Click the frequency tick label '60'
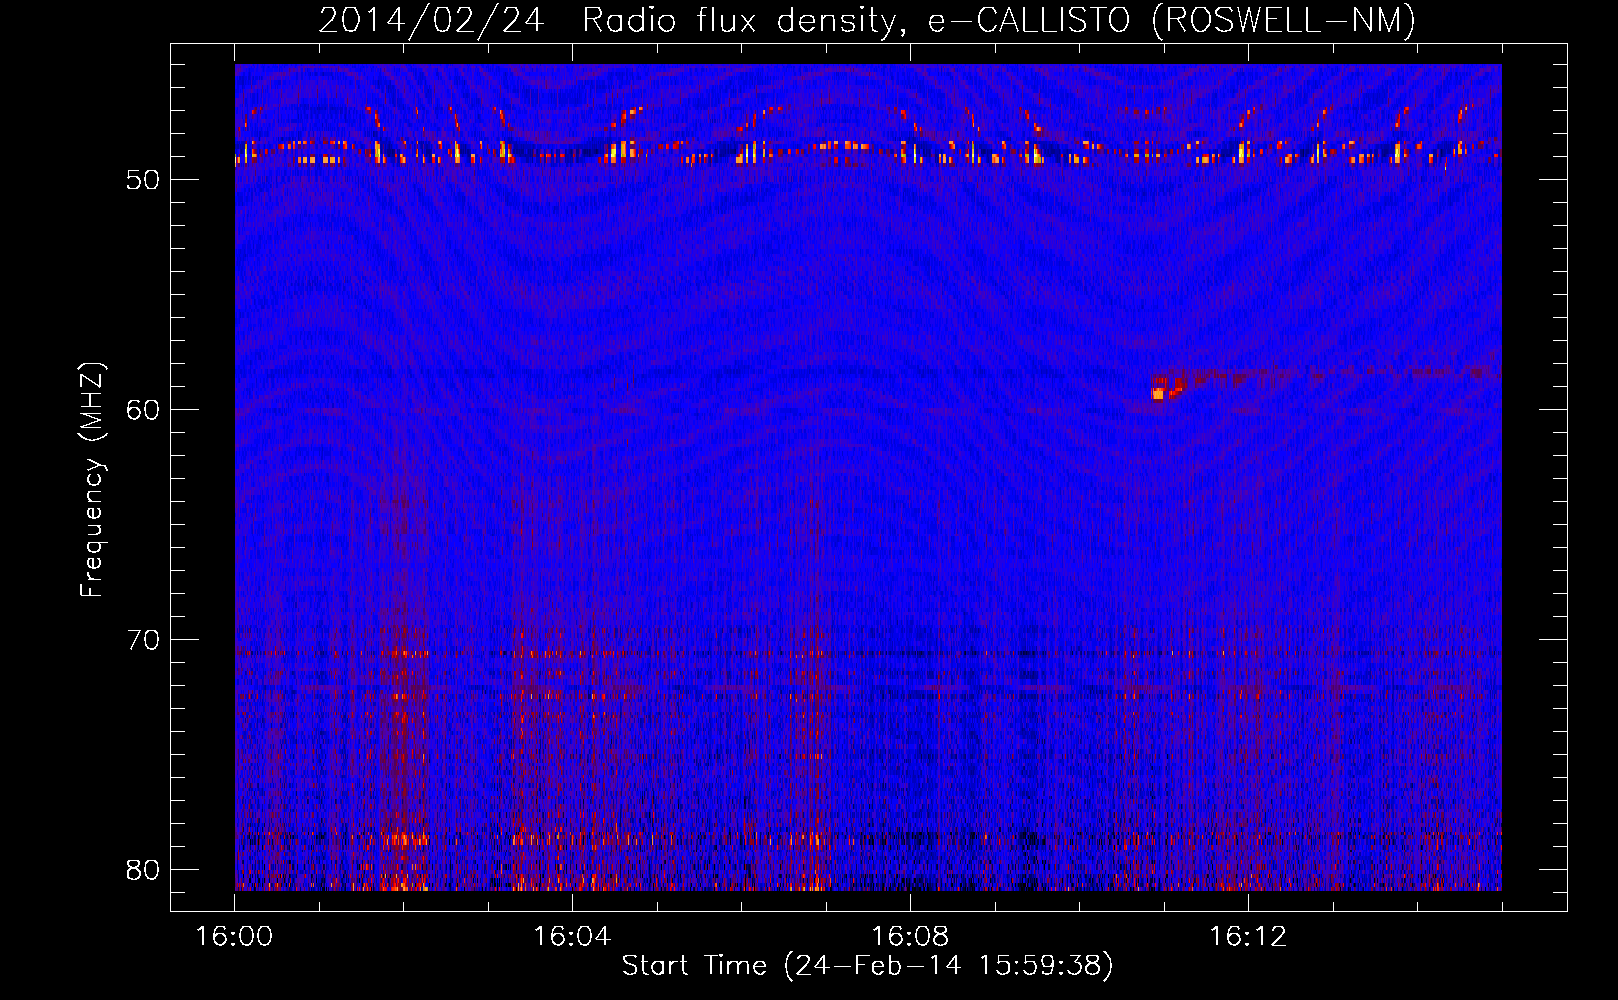This screenshot has height=1000, width=1618. click(x=144, y=410)
